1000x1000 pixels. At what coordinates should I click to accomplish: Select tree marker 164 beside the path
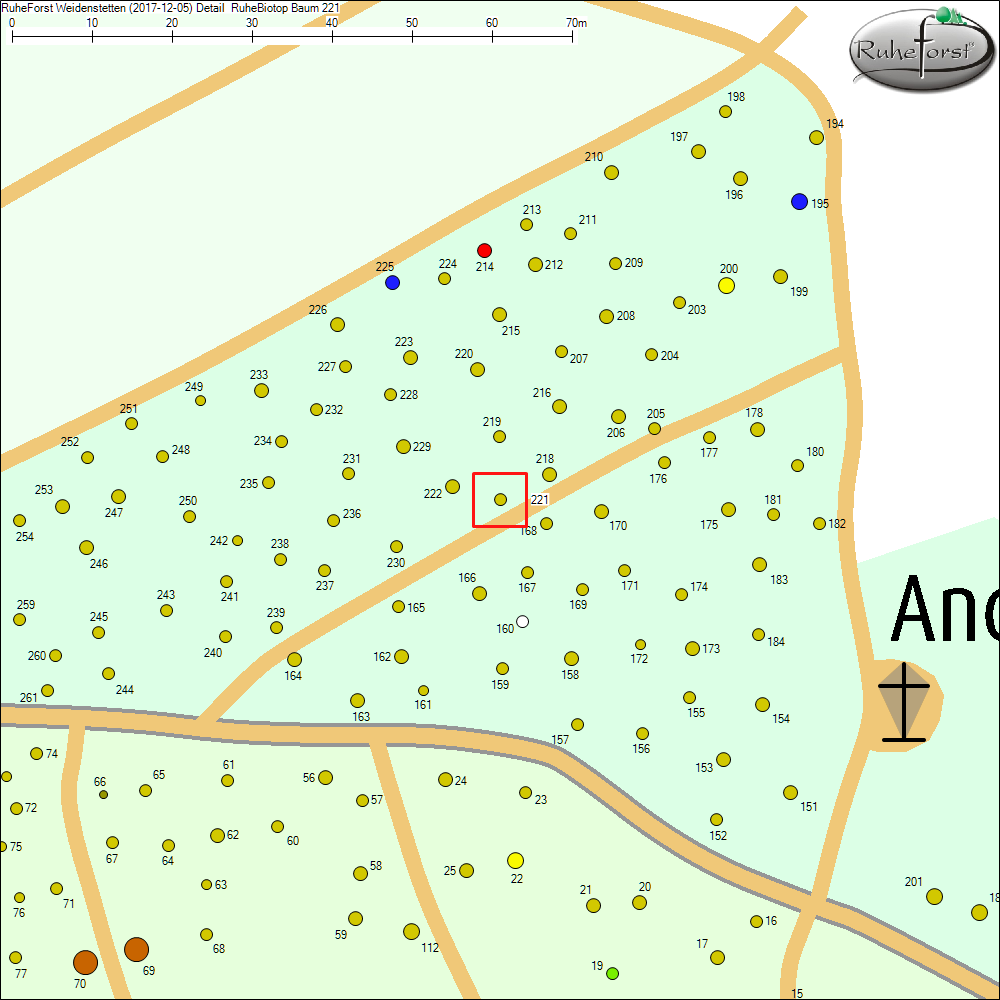click(294, 660)
